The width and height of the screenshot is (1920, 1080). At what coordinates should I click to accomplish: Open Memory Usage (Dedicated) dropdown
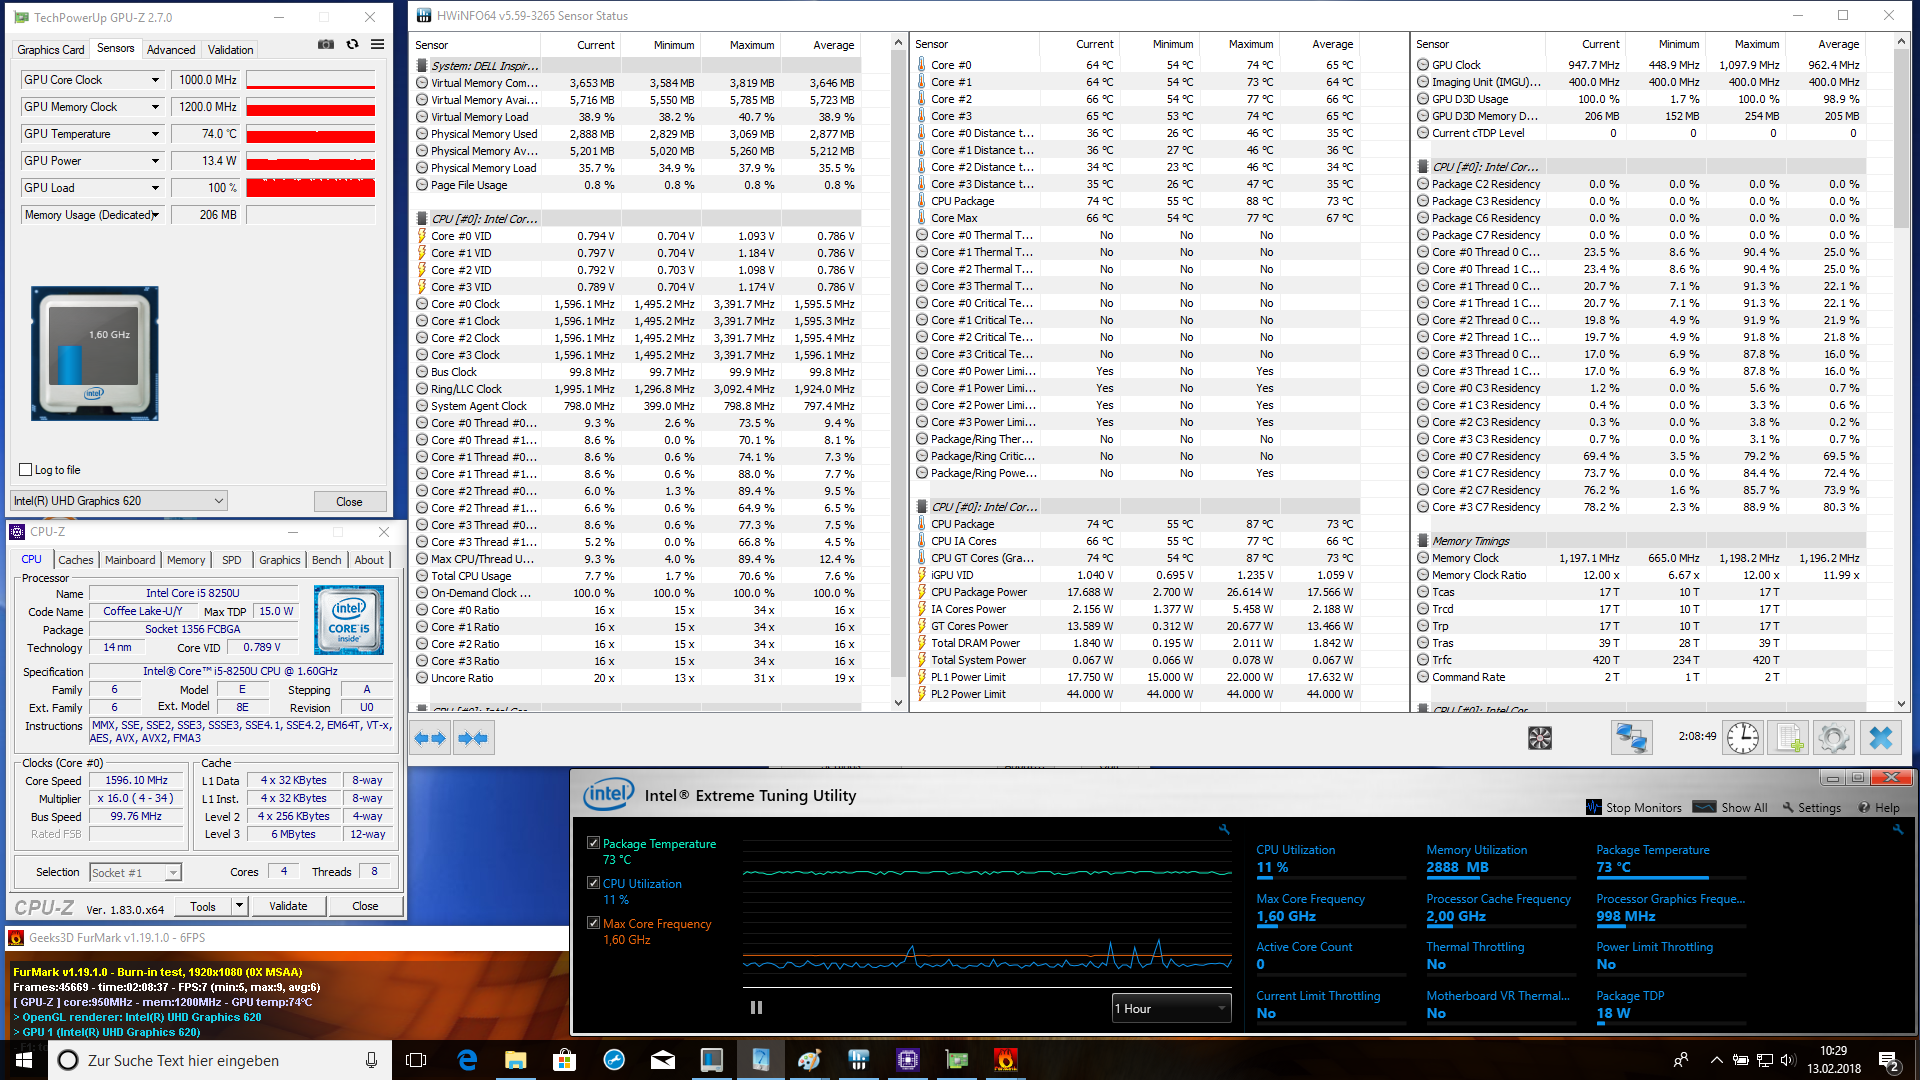[155, 215]
